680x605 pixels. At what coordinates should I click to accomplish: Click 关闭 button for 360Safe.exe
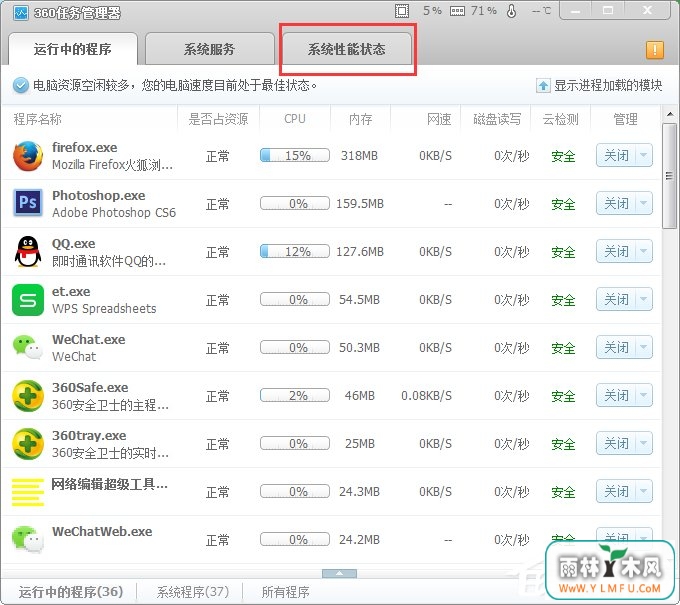616,395
